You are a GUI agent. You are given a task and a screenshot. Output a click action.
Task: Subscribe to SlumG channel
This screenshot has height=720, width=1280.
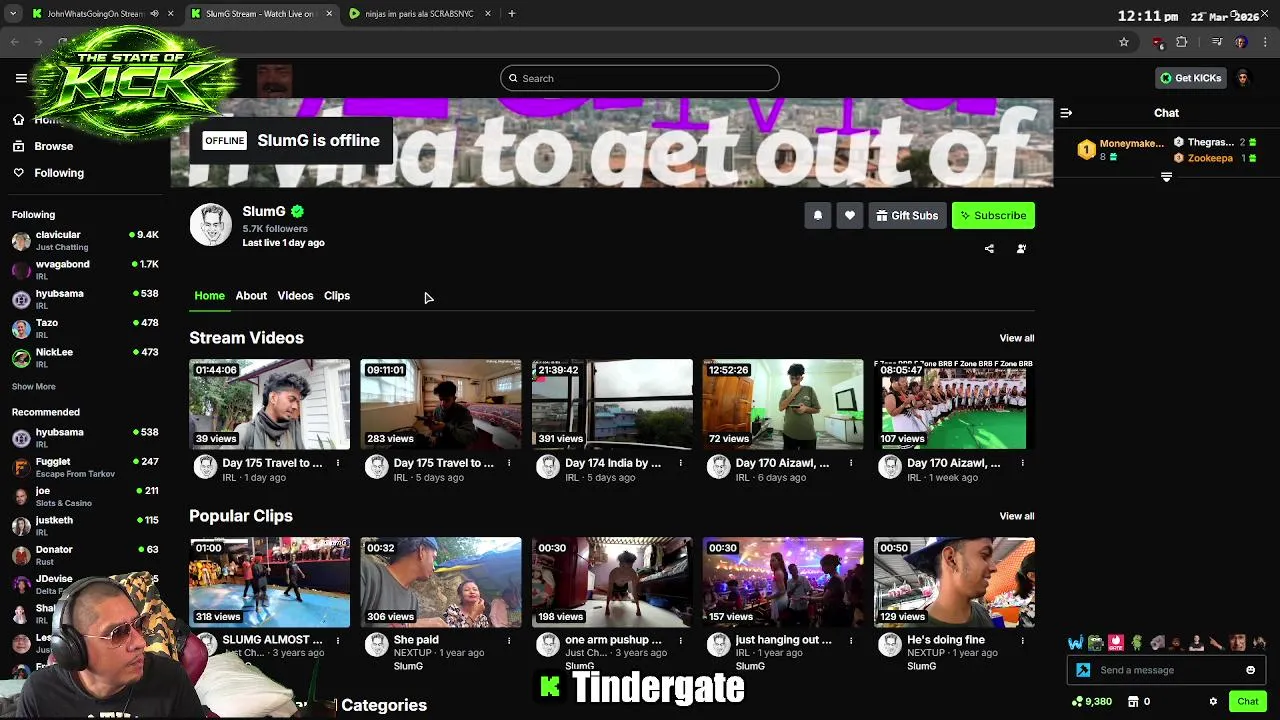tap(993, 215)
